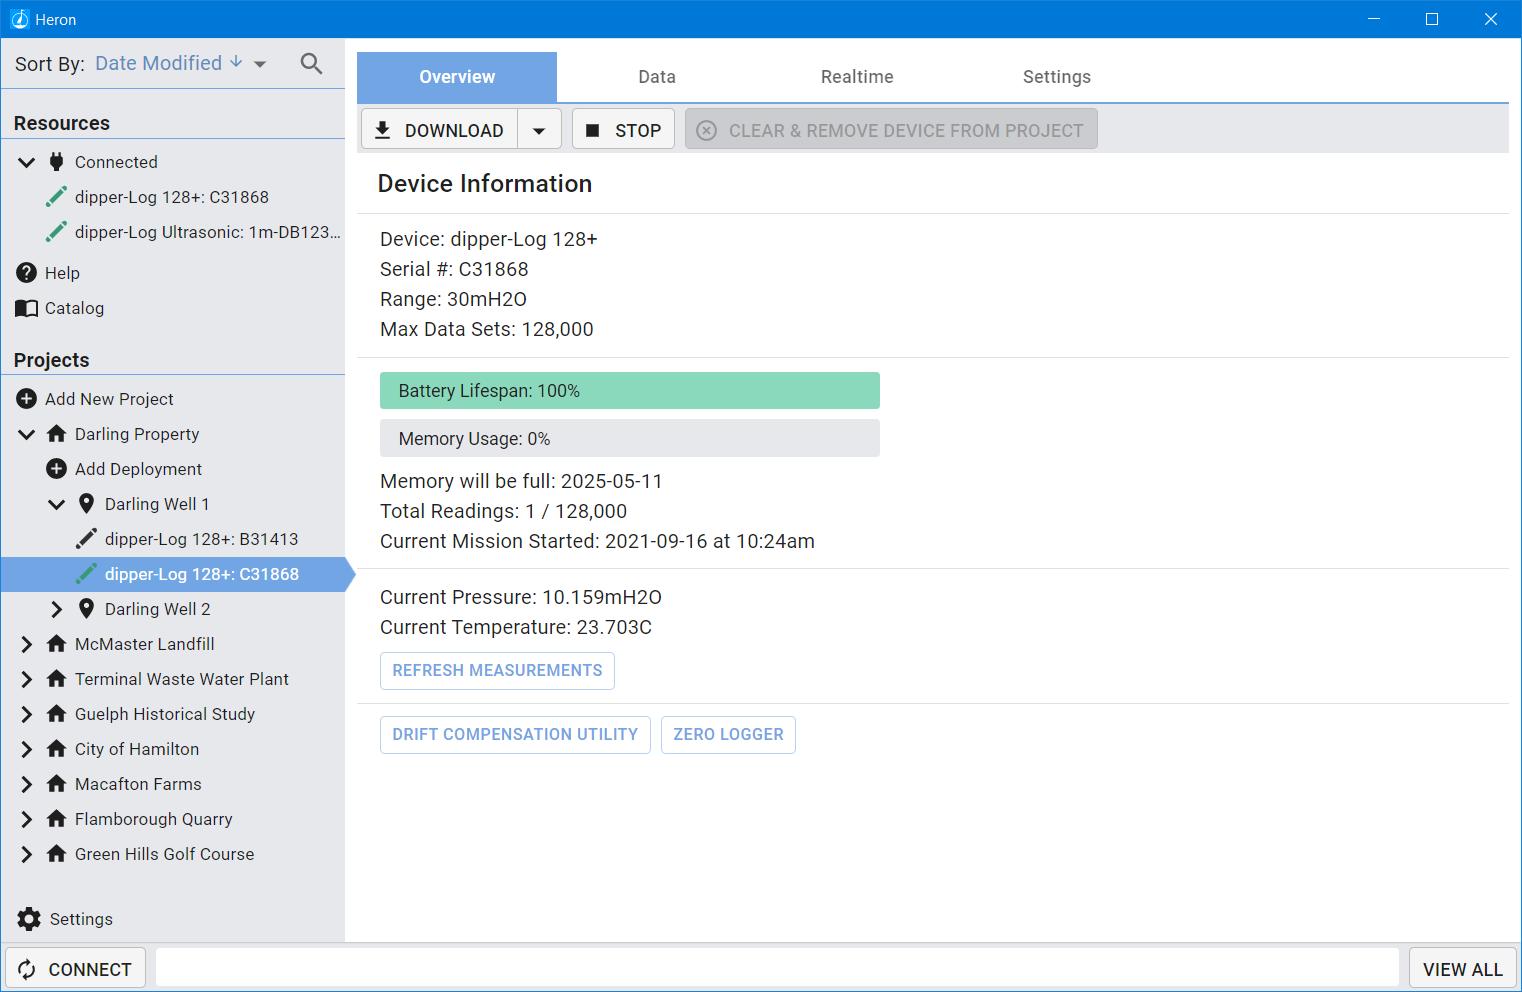Toggle sort direction arrow next to Date Modified
Image resolution: width=1522 pixels, height=992 pixels.
coord(236,62)
